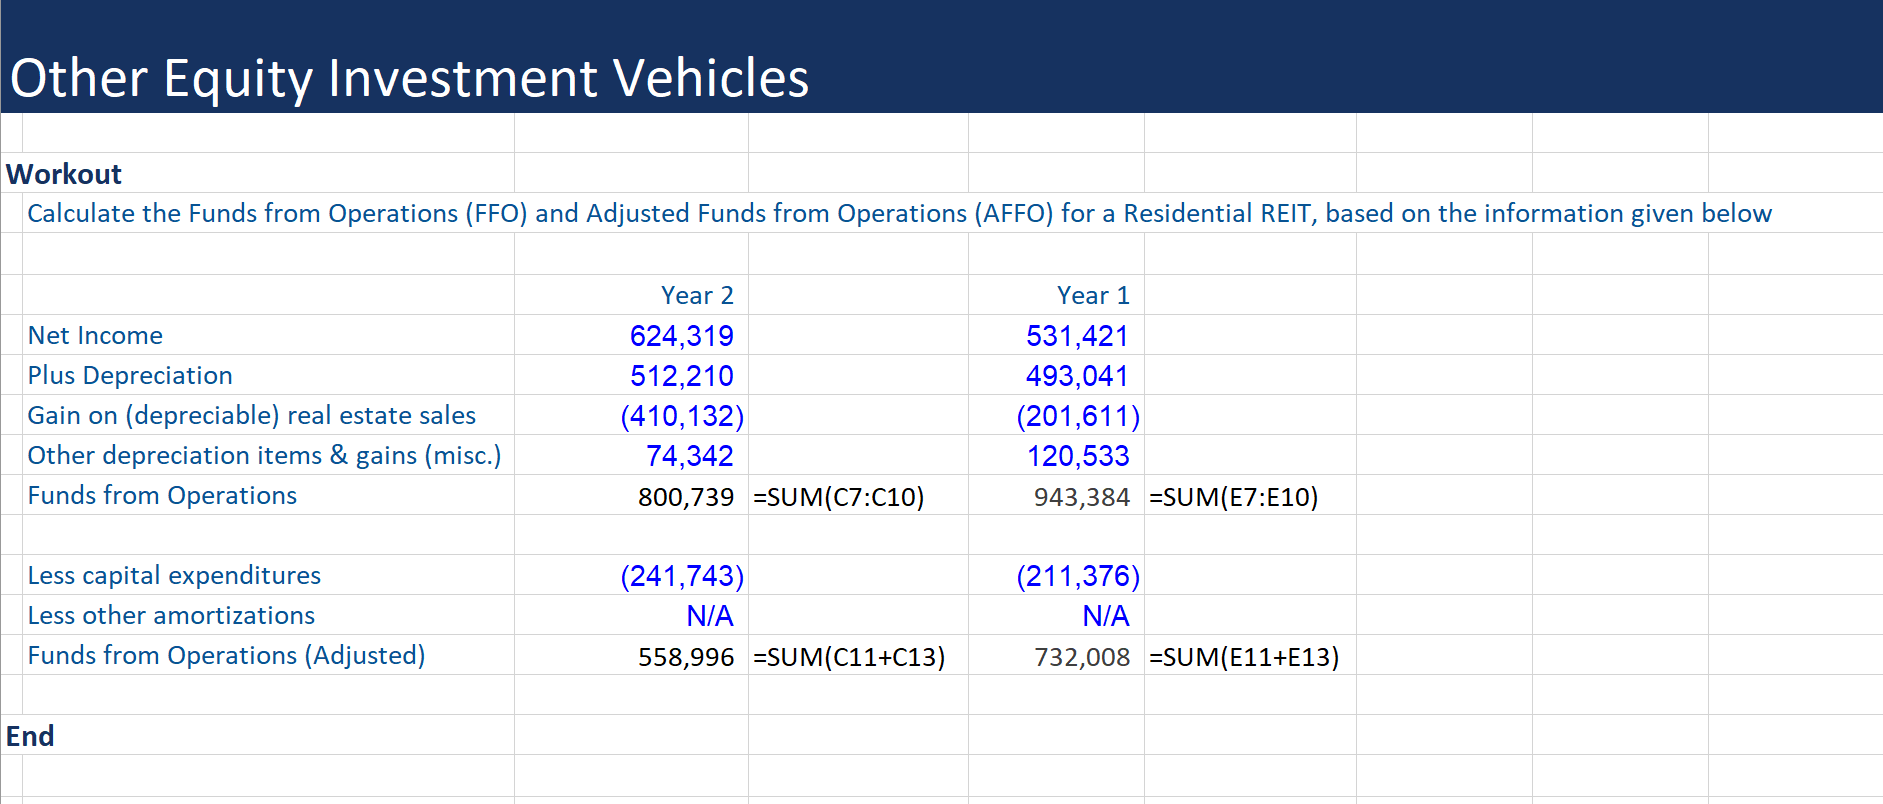This screenshot has height=804, width=1883.
Task: Select the FFO result 800,739
Action: pyautogui.click(x=686, y=497)
